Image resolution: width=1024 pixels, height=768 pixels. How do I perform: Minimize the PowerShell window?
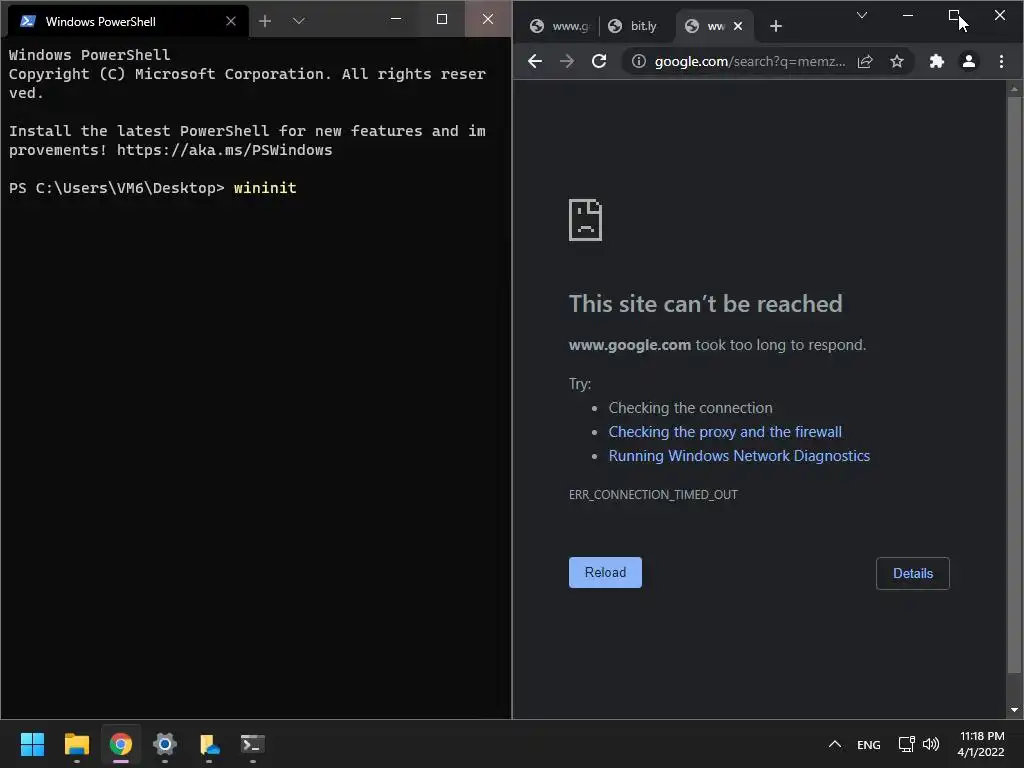(396, 19)
